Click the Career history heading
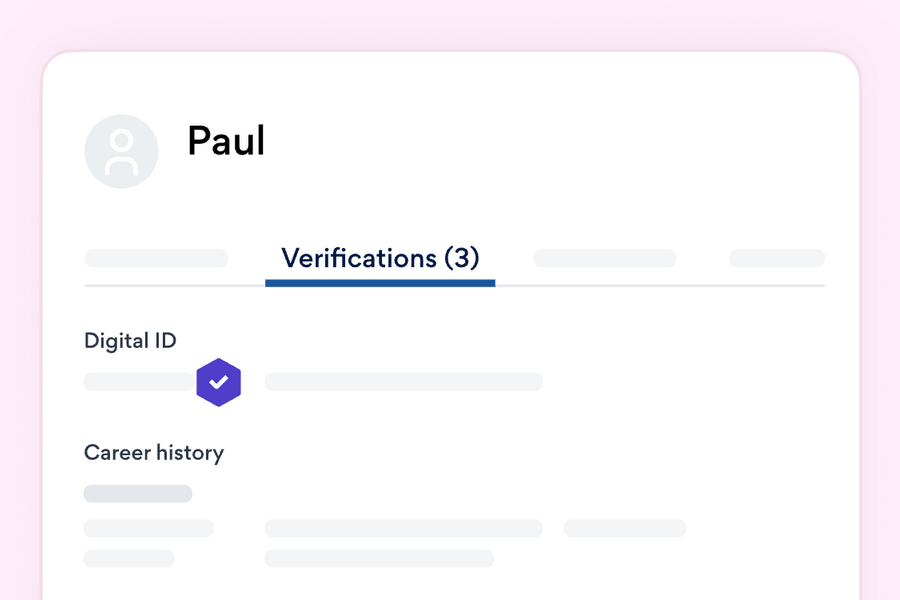 click(x=154, y=452)
